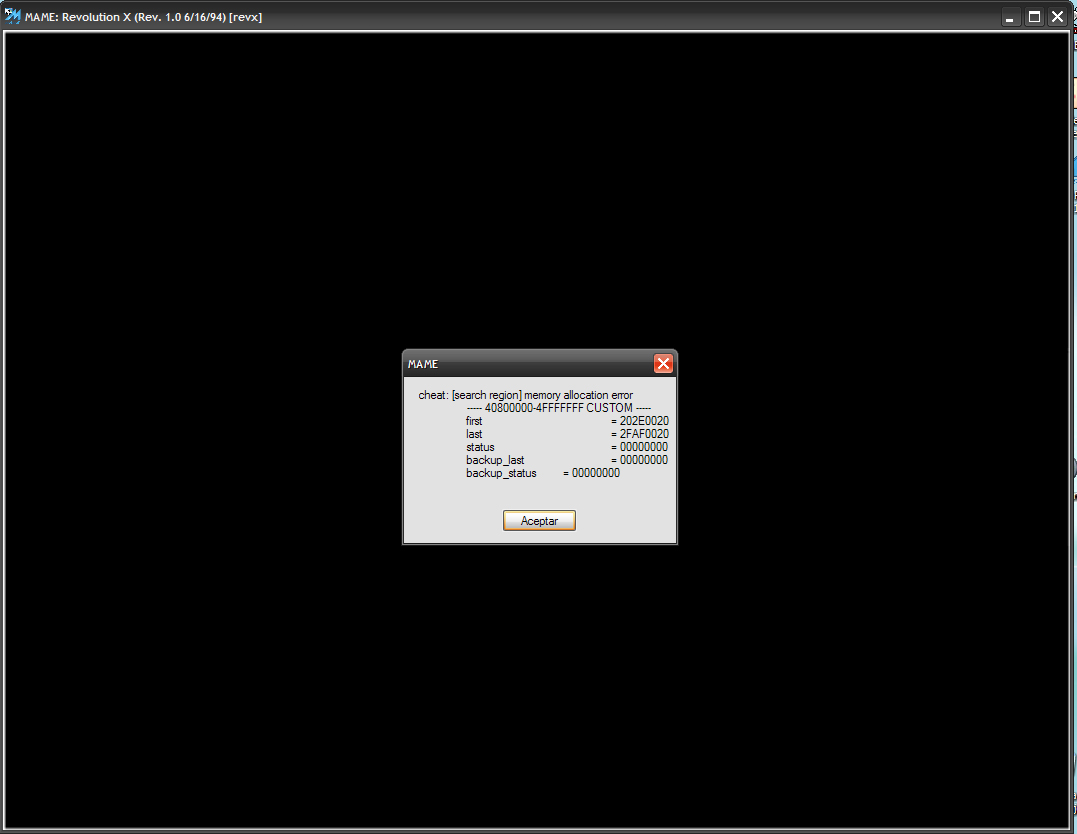Click the MAME dialog title bar text

click(422, 364)
